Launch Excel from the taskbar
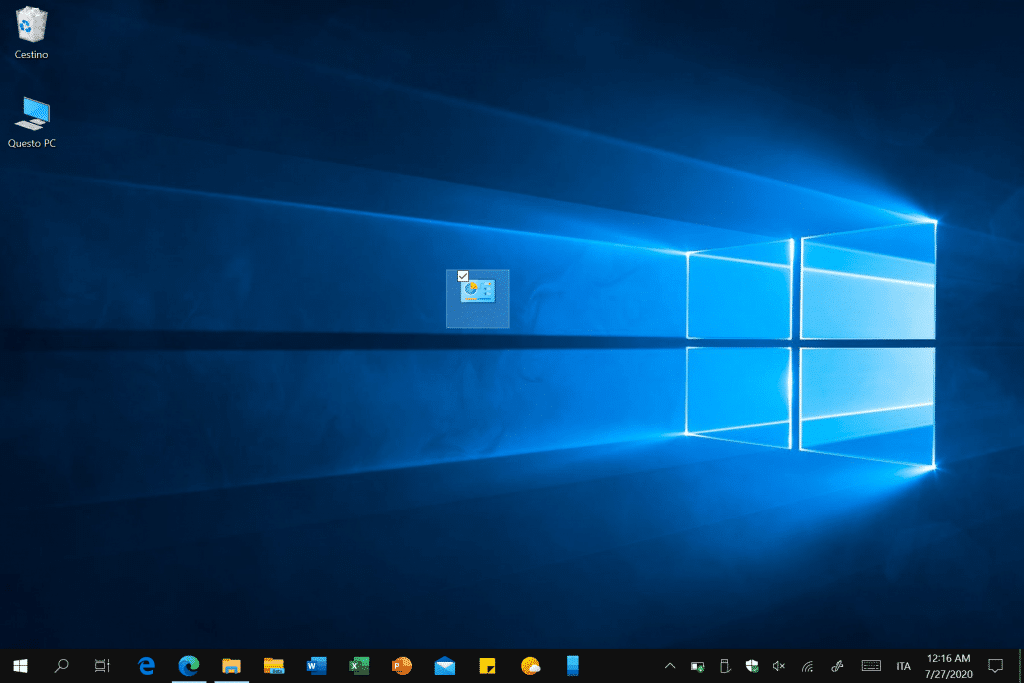 [359, 665]
